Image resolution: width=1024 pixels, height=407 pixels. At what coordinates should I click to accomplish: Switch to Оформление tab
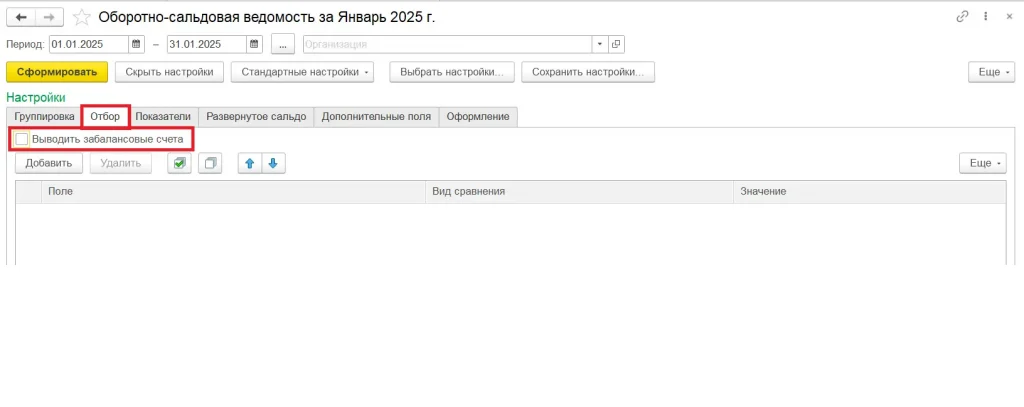click(478, 117)
